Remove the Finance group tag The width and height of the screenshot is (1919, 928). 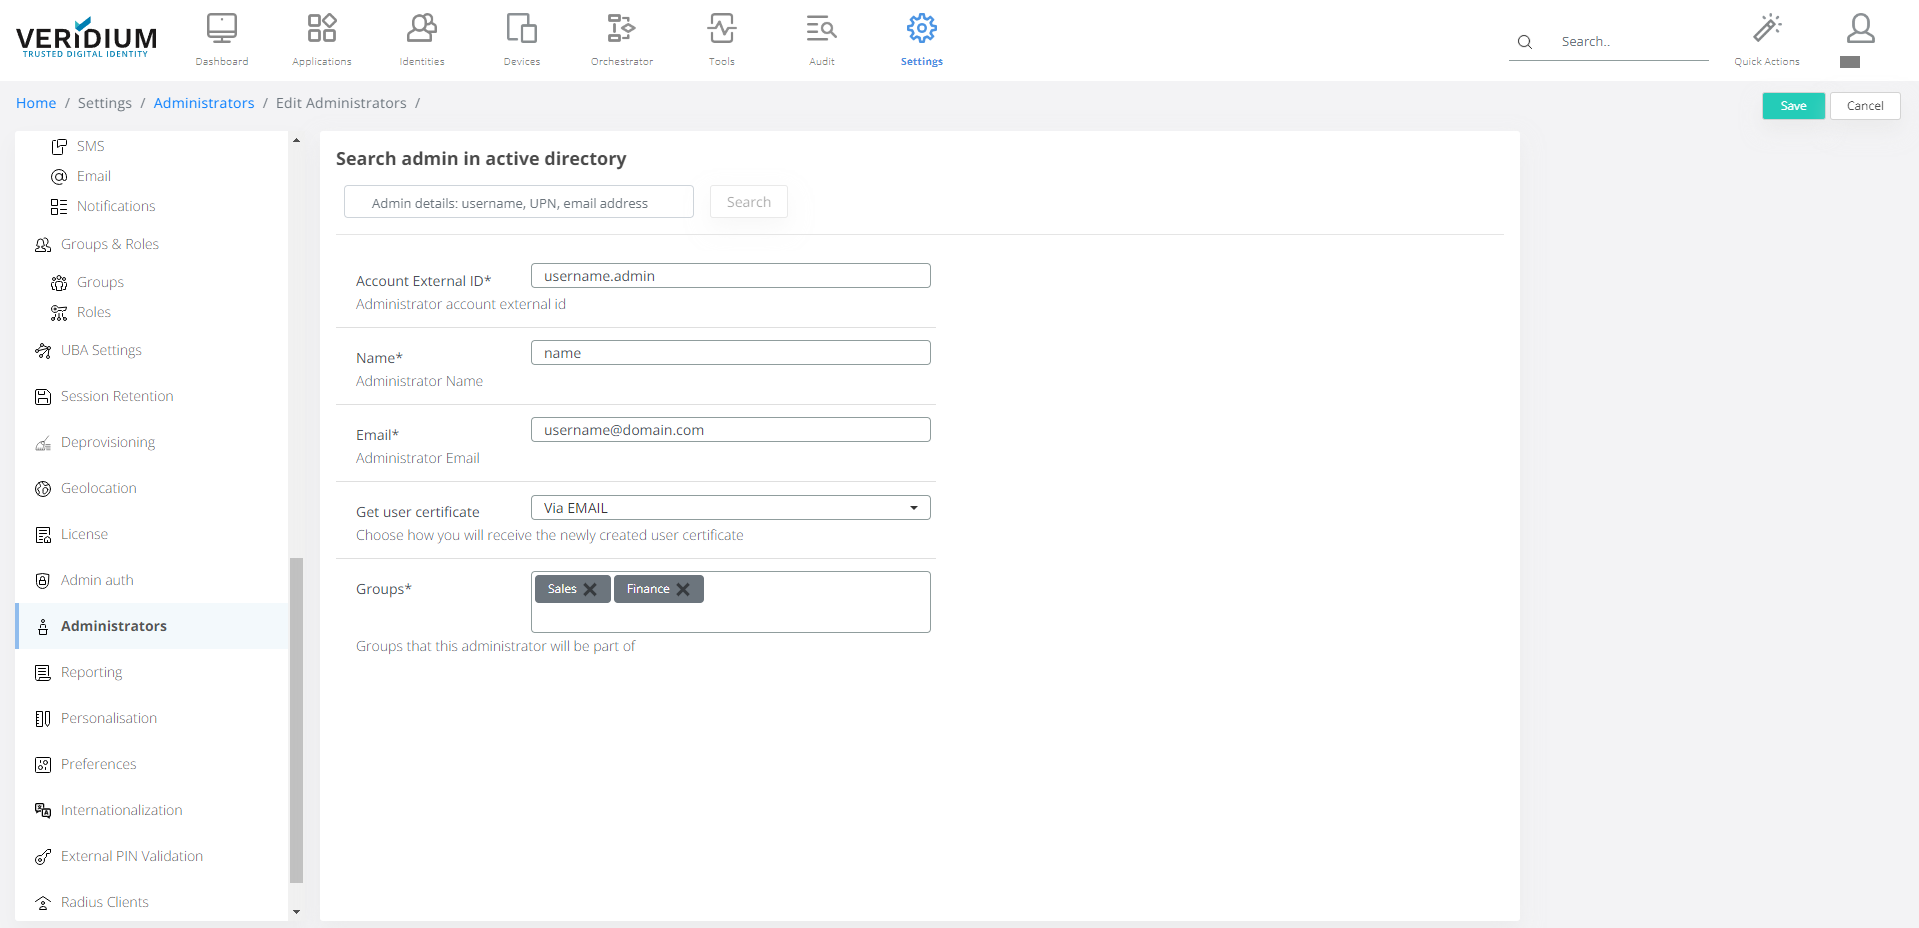[x=683, y=590]
